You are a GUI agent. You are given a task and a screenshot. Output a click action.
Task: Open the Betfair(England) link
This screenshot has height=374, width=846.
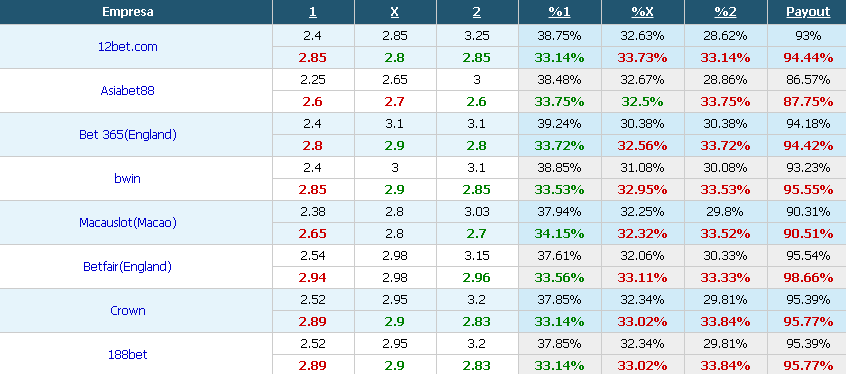click(x=128, y=267)
